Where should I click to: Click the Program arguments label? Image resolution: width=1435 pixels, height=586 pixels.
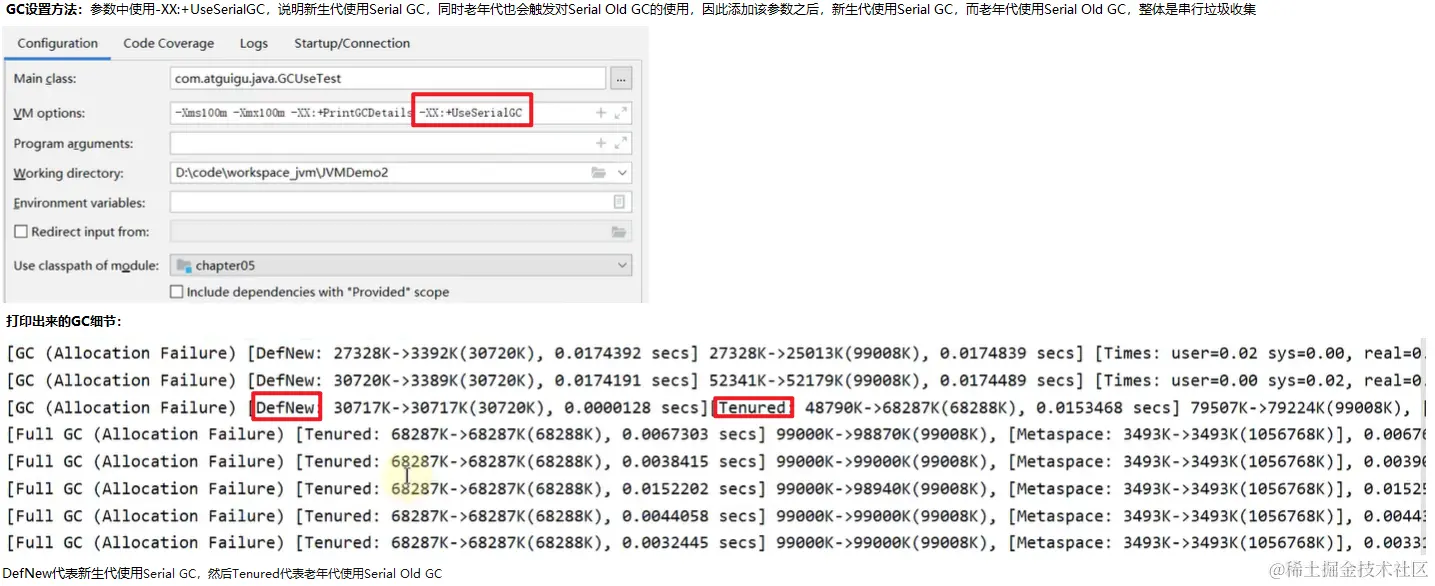pos(73,144)
